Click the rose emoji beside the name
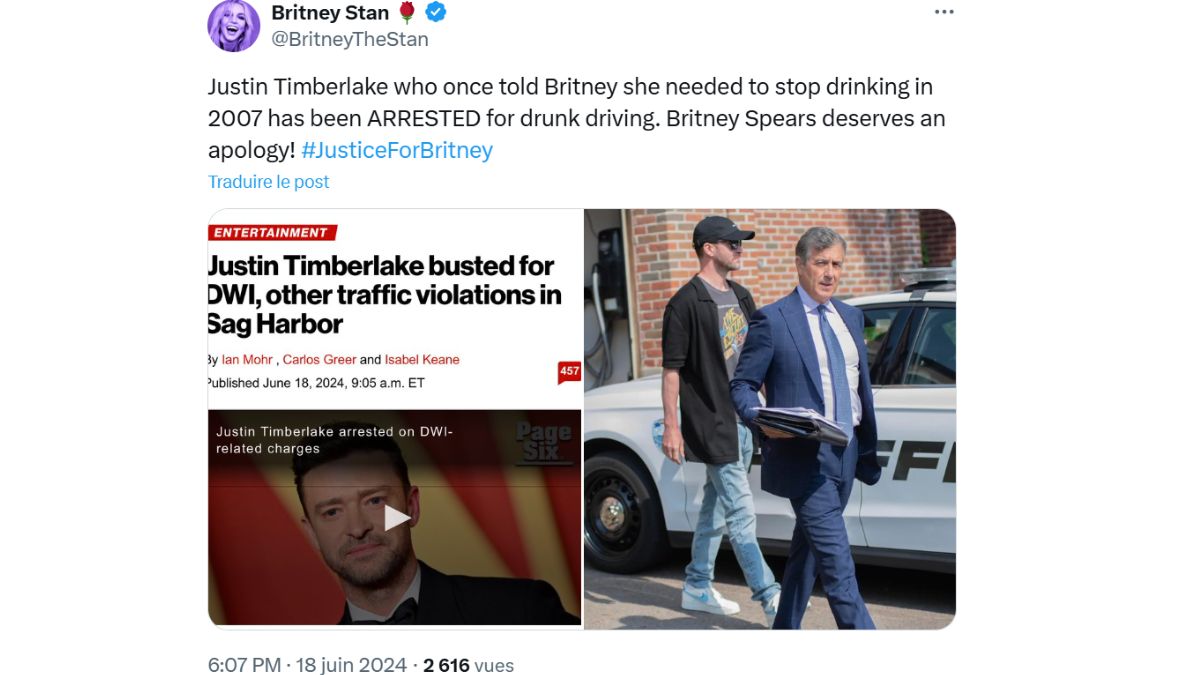The width and height of the screenshot is (1200, 675). tap(407, 12)
